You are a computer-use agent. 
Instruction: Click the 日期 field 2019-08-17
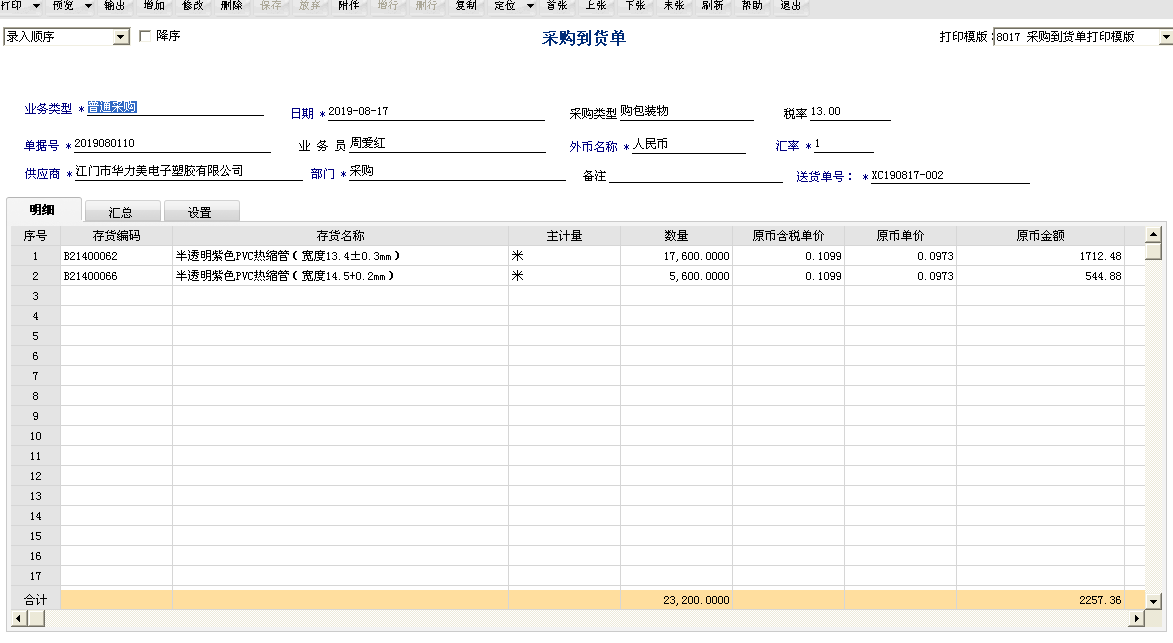pos(435,111)
